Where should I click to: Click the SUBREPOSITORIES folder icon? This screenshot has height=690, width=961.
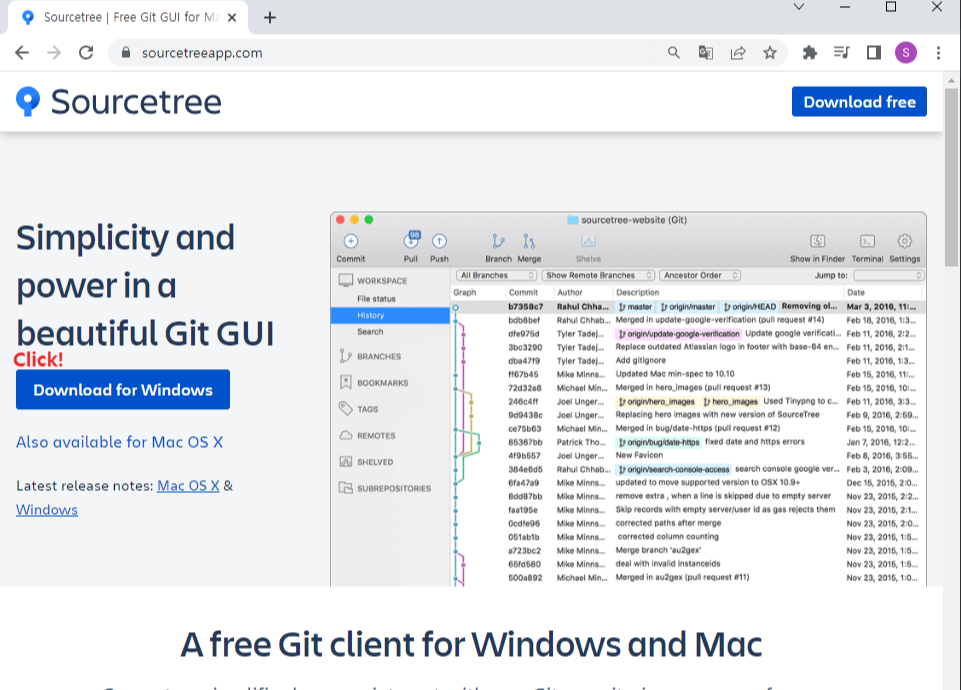(x=346, y=488)
